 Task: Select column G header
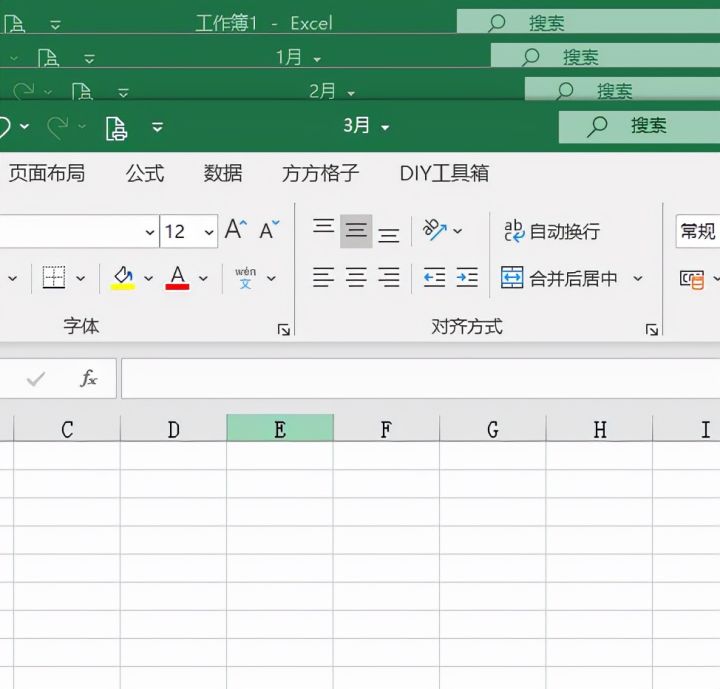(x=493, y=429)
